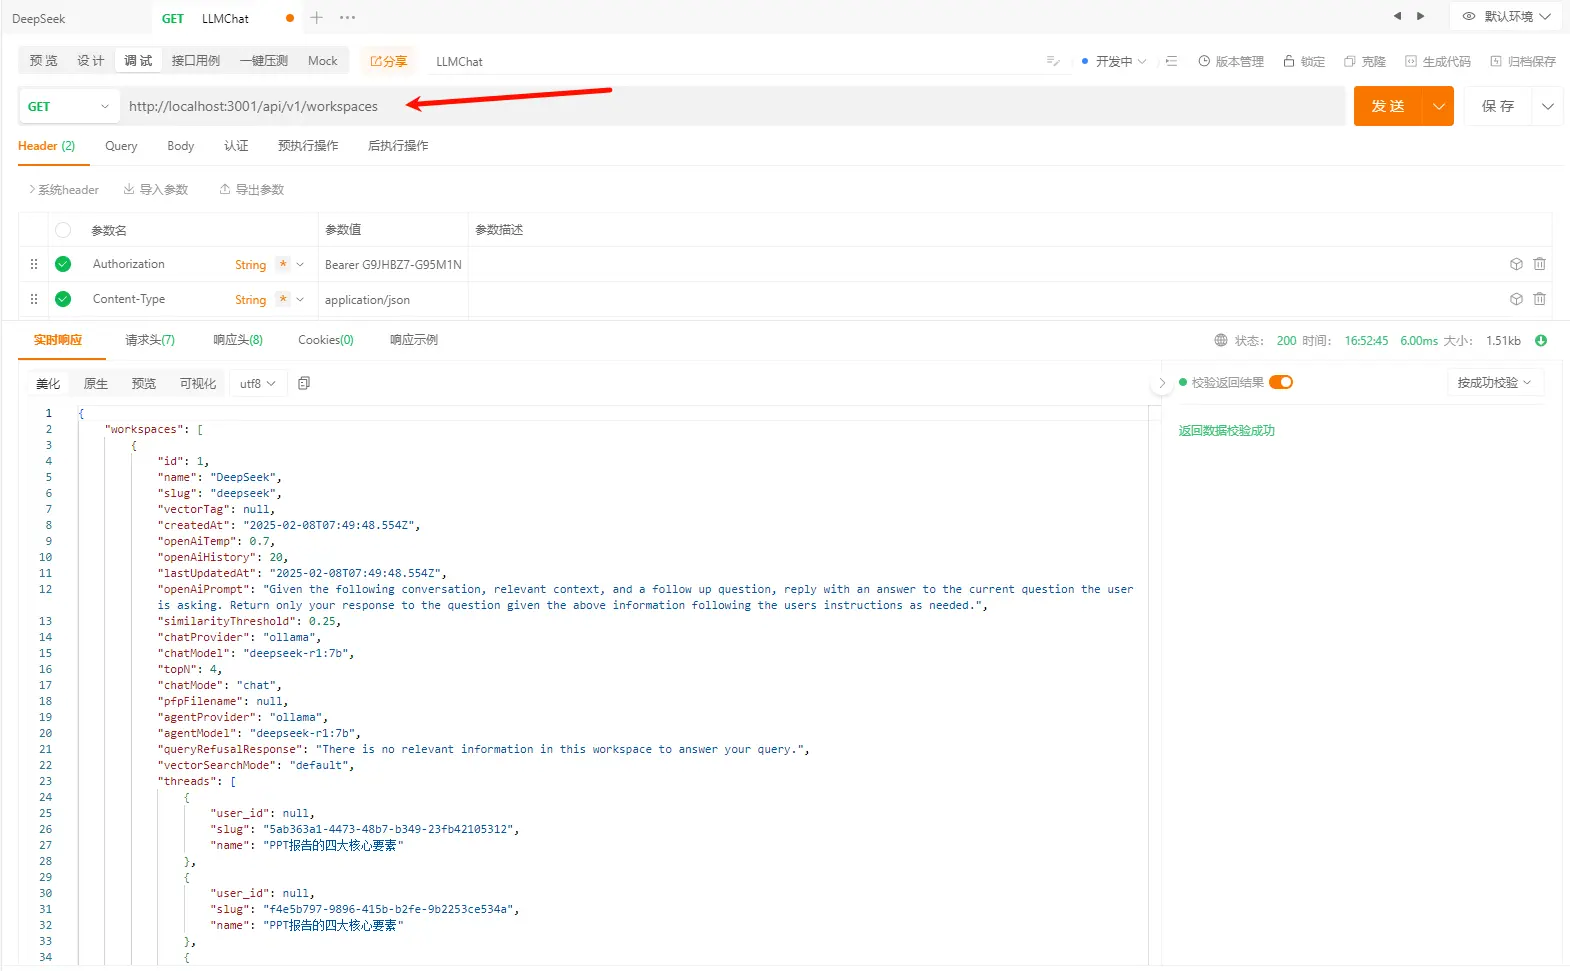Screen dimensions: 1570x971
Task: Grab the Content-Type row drag handle
Action: tap(34, 299)
